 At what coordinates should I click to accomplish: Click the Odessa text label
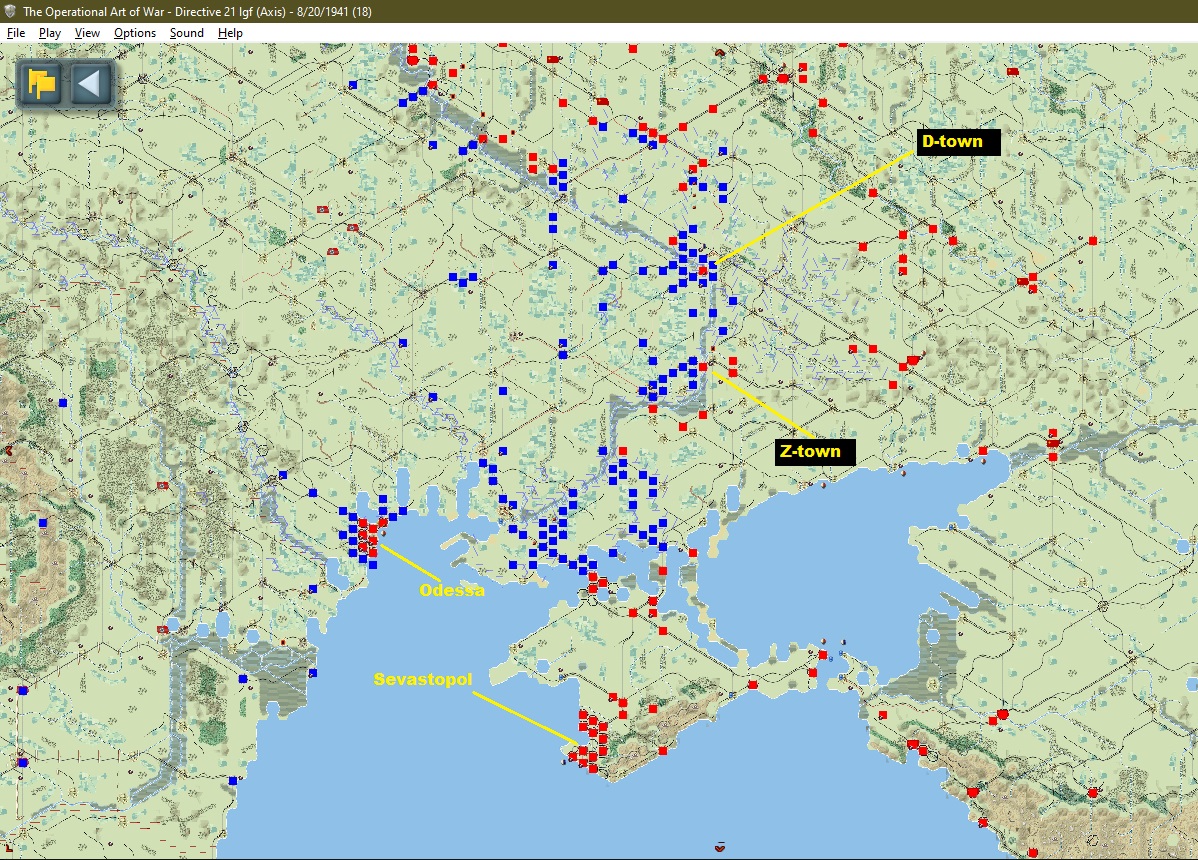pyautogui.click(x=451, y=590)
